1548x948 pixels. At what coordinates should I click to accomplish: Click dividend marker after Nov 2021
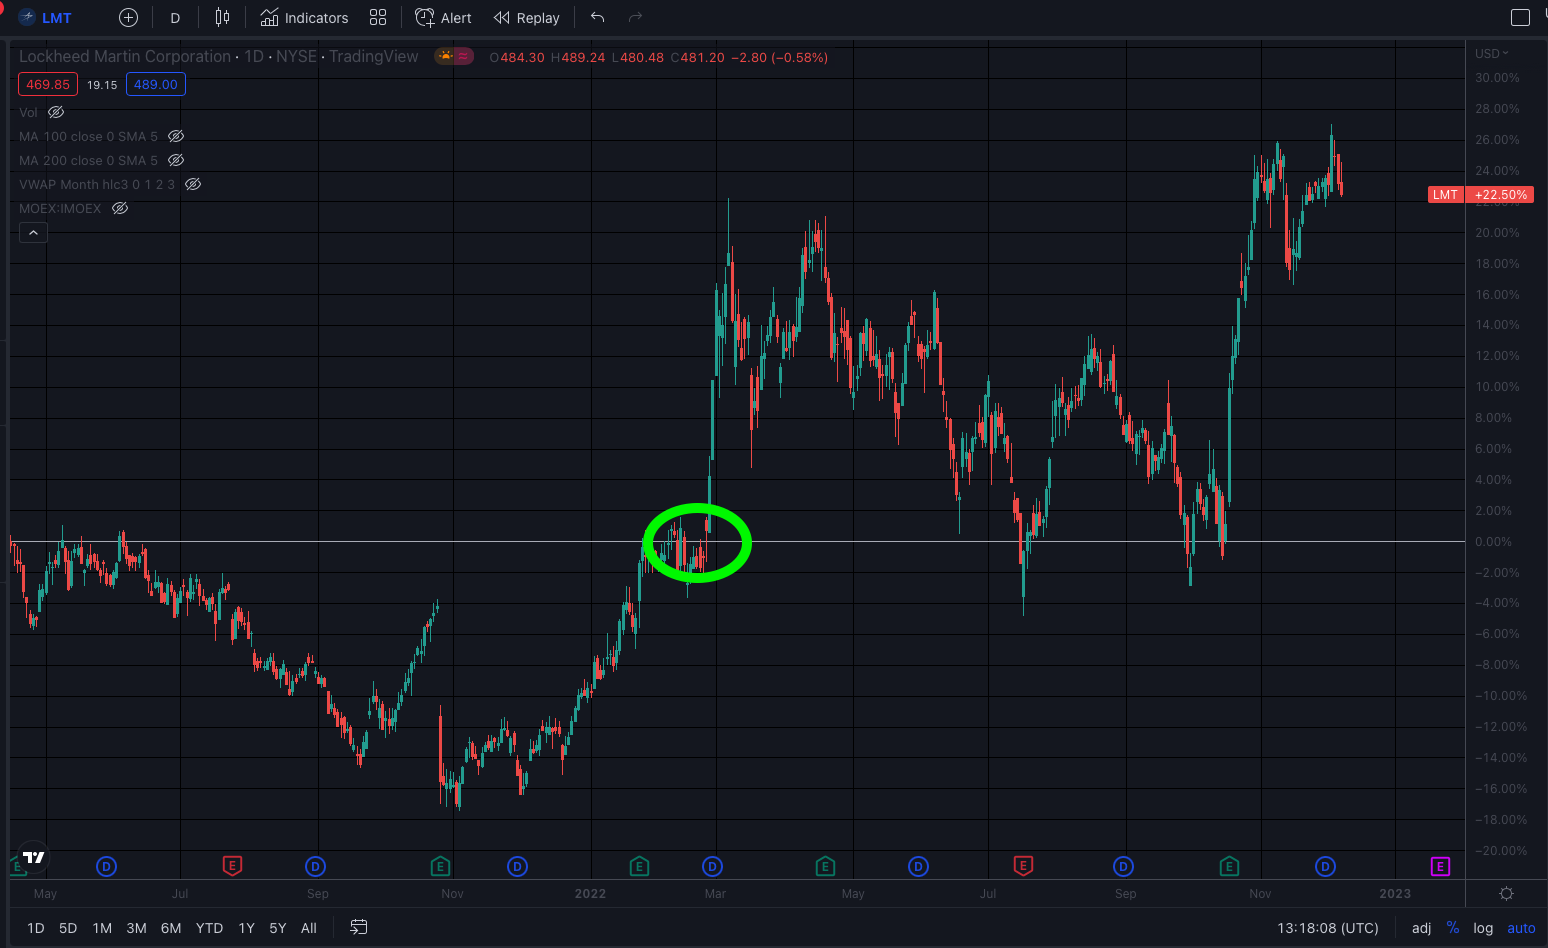[517, 866]
